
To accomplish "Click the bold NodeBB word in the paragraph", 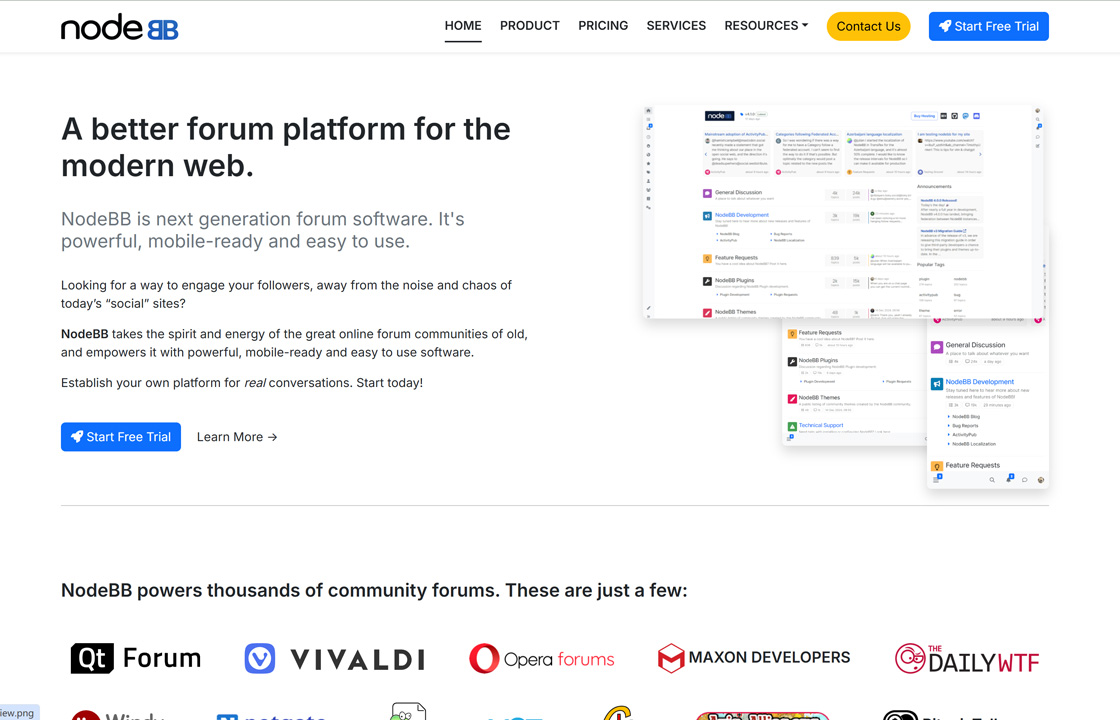I will click(84, 334).
